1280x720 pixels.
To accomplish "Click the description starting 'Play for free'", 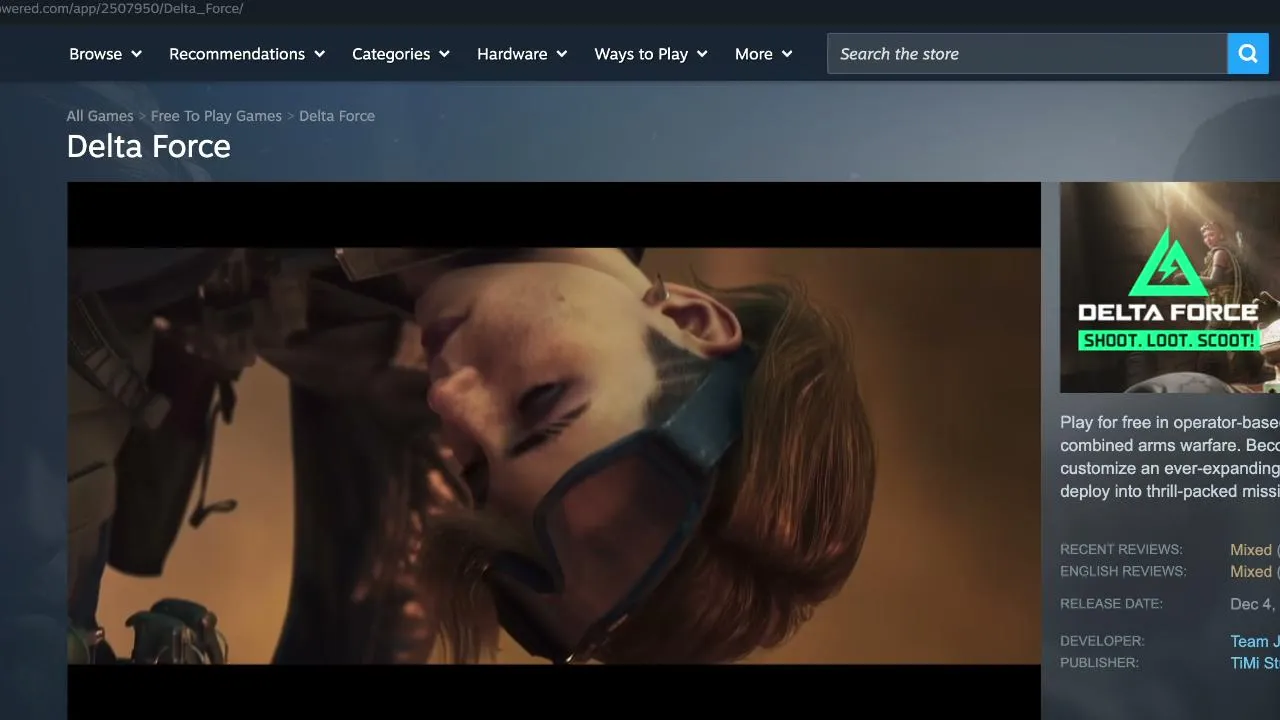I will (x=1170, y=457).
